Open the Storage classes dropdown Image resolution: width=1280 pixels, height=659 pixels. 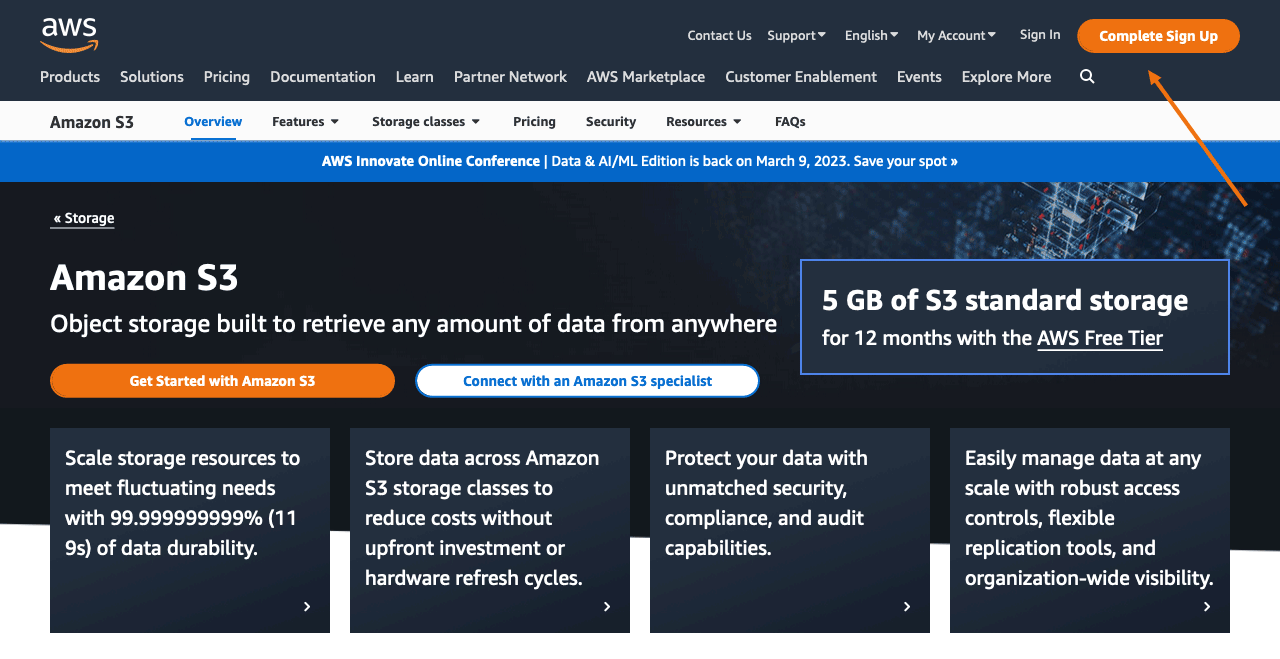[x=425, y=121]
